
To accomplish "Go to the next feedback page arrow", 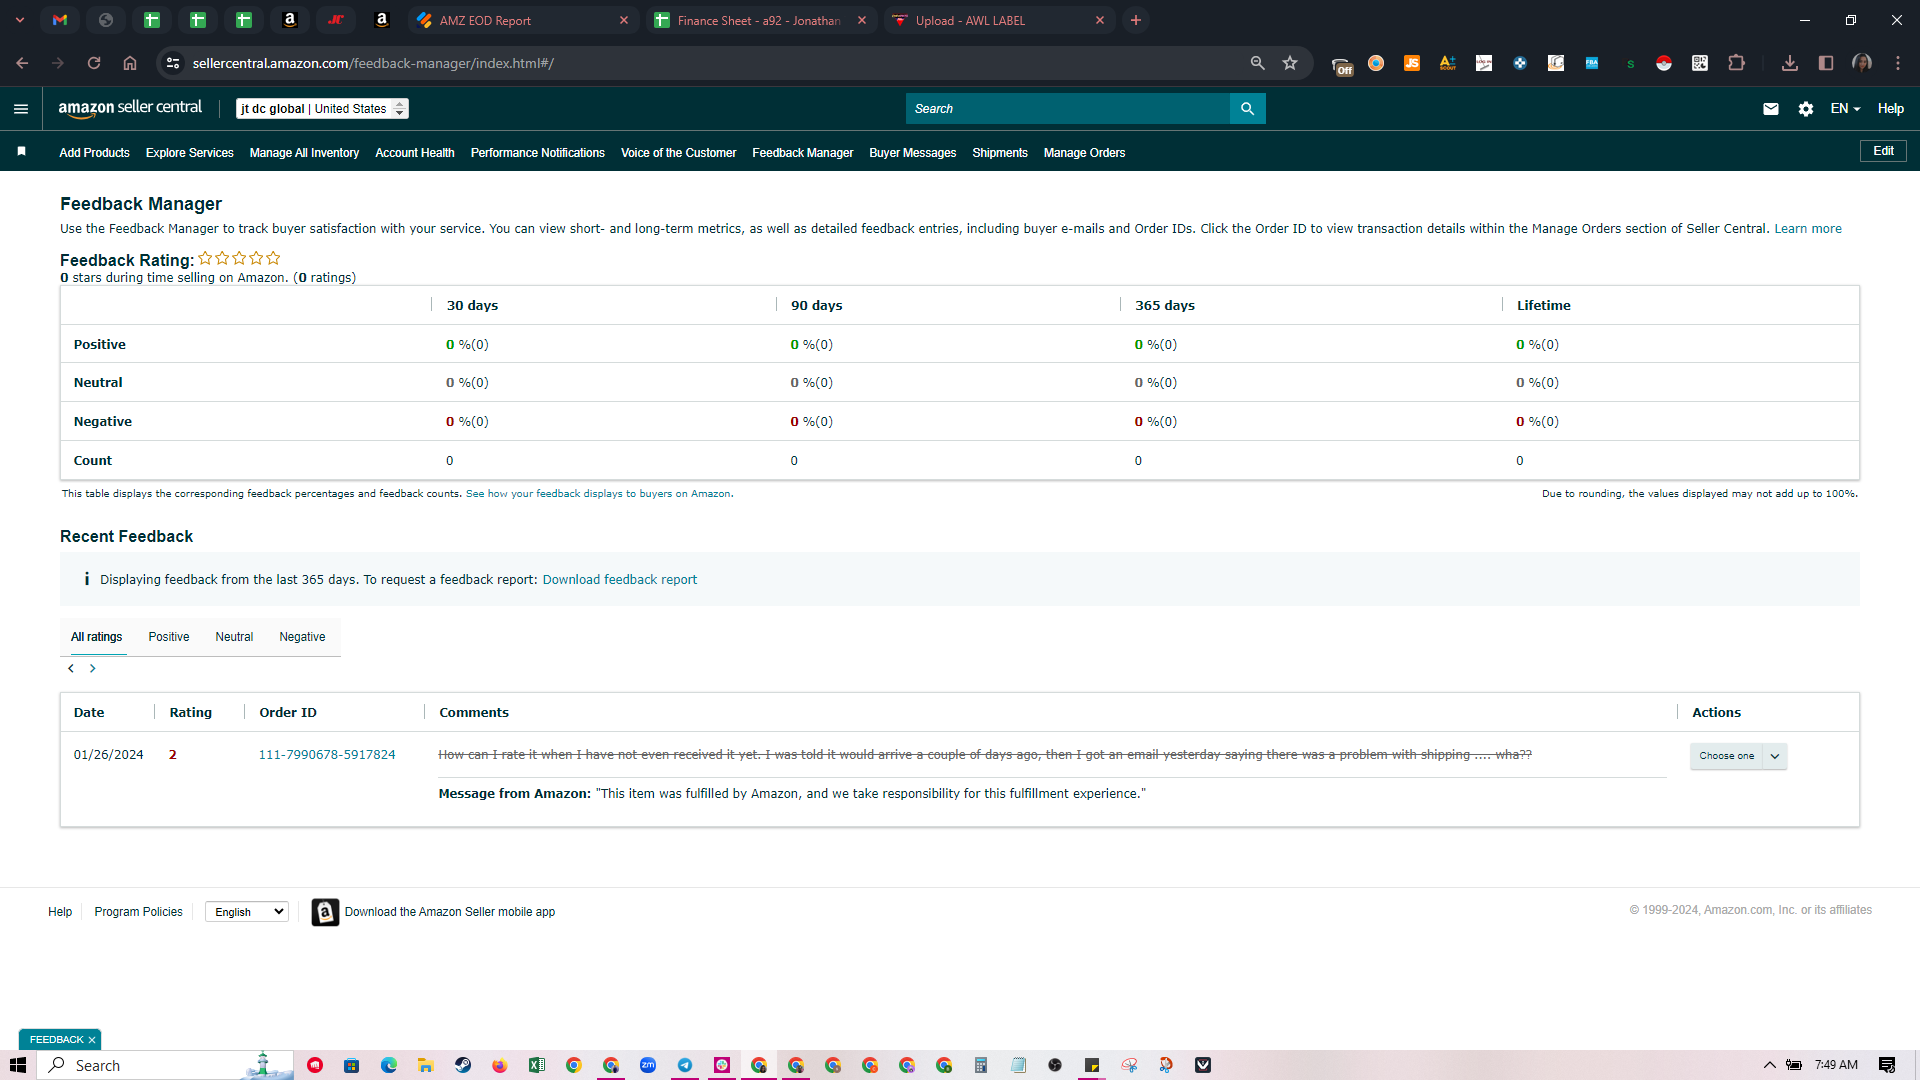I will point(93,668).
